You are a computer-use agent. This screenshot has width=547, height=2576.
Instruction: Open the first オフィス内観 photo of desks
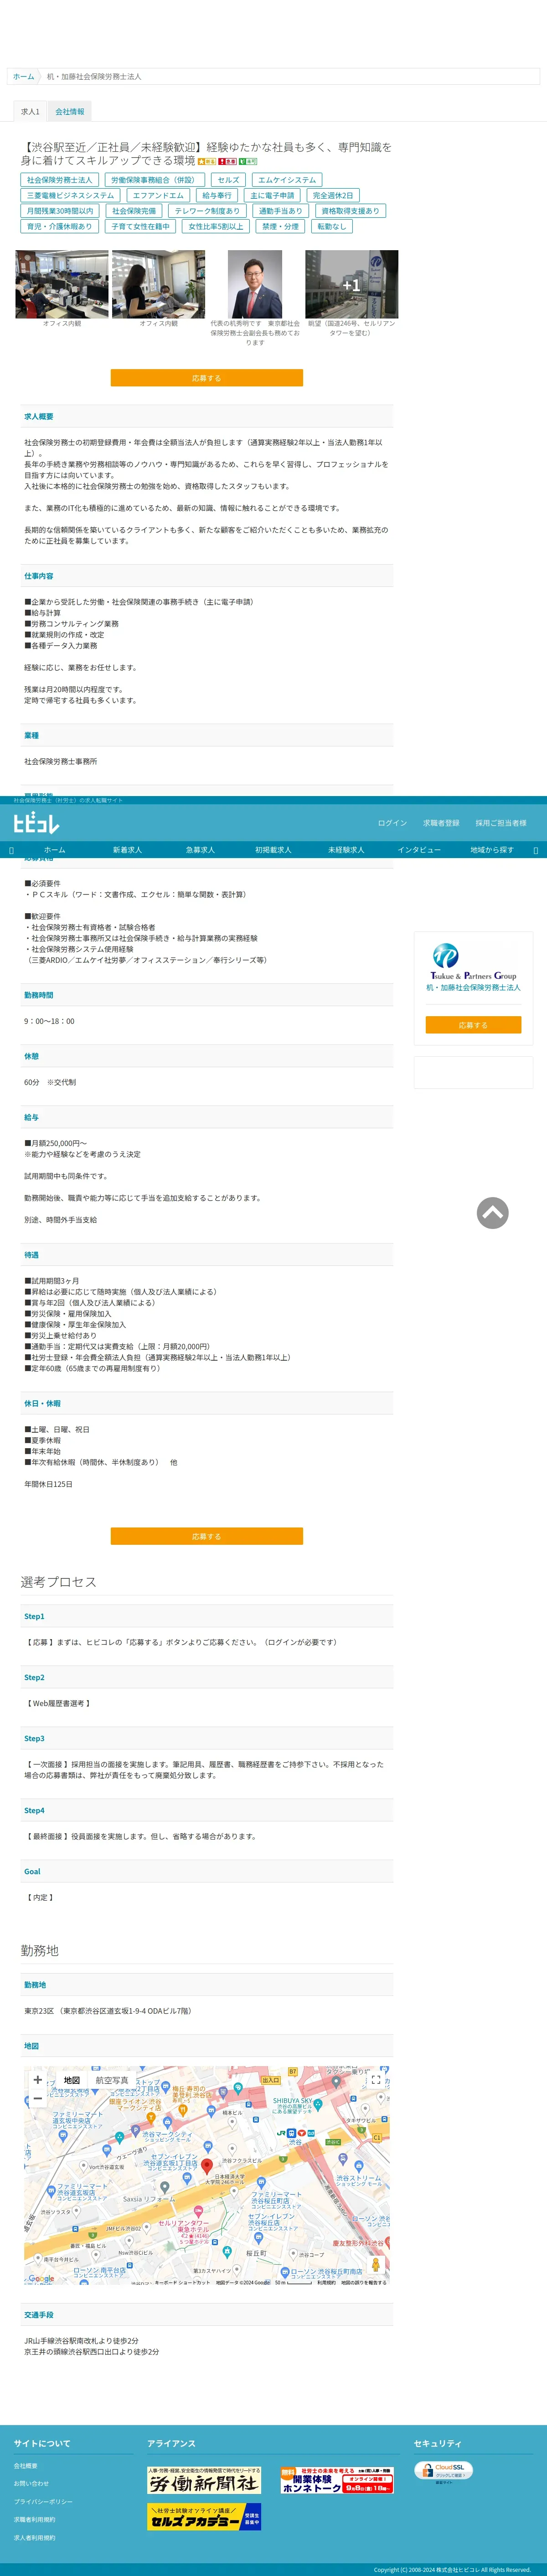(62, 284)
